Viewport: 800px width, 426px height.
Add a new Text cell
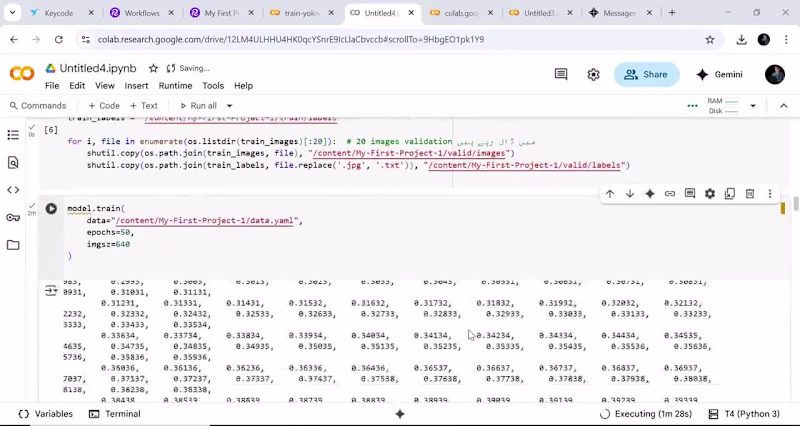pos(144,106)
